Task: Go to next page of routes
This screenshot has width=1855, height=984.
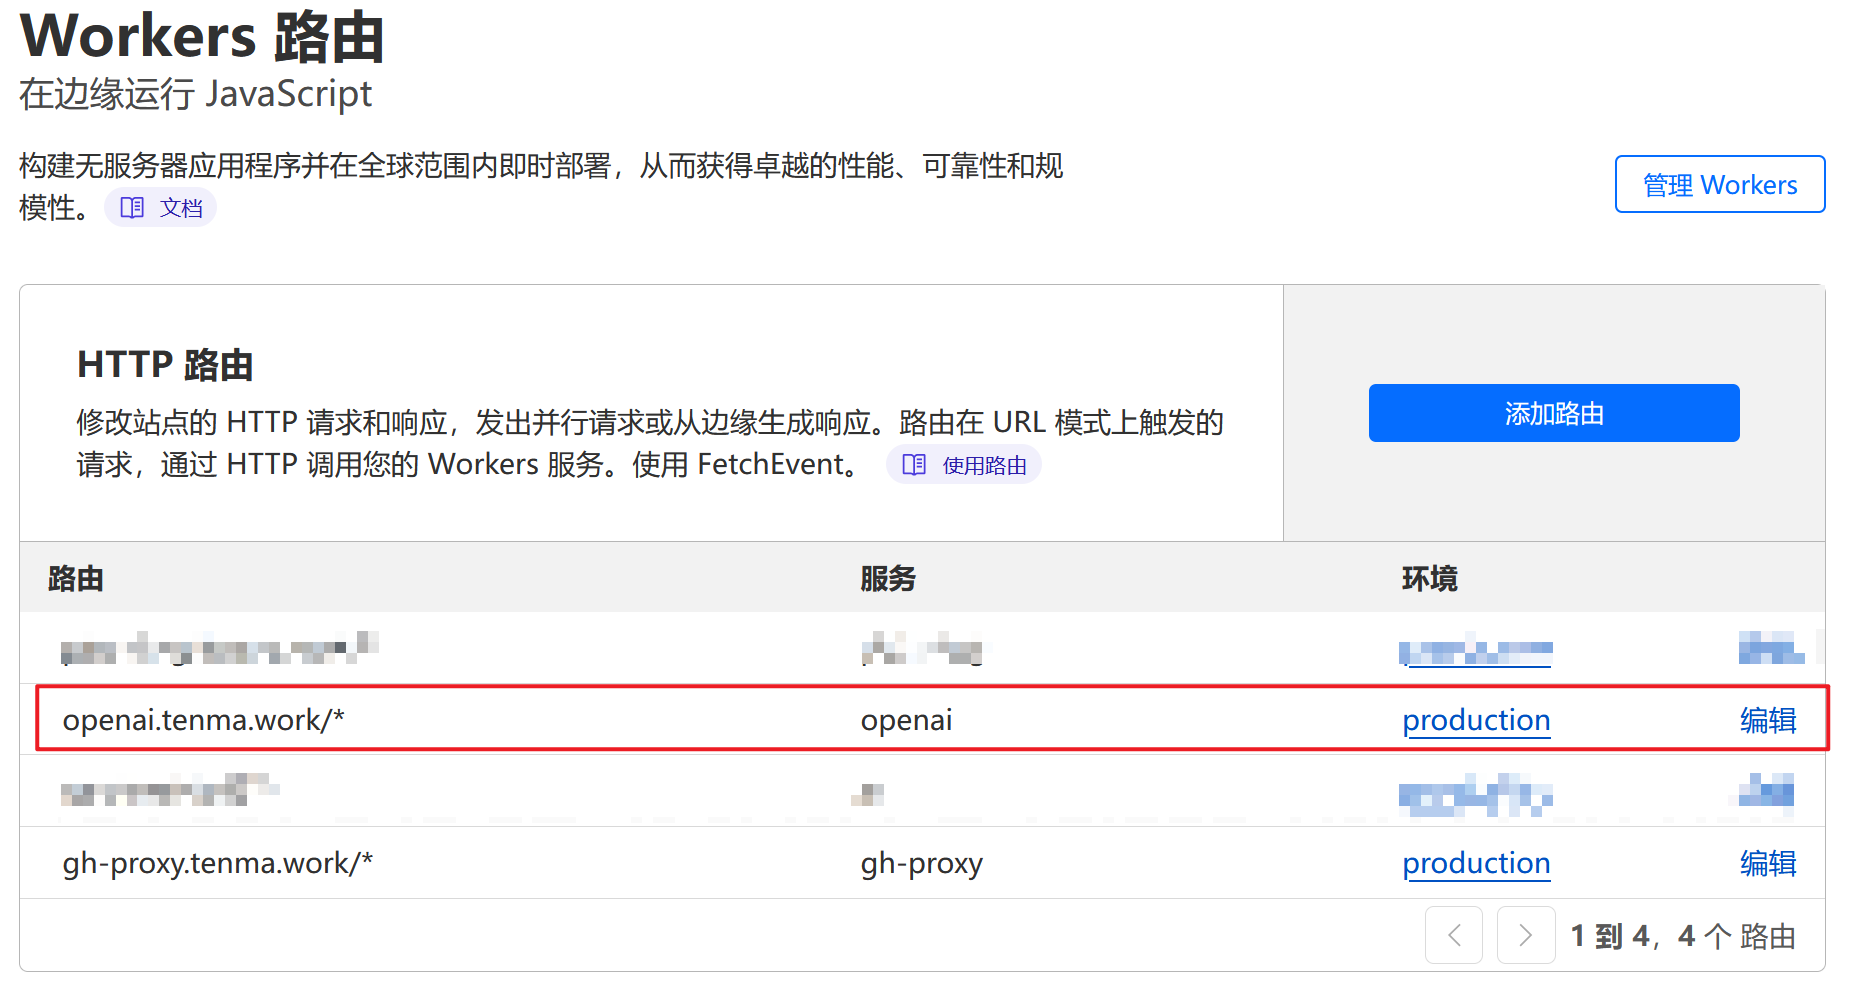Action: (x=1525, y=935)
